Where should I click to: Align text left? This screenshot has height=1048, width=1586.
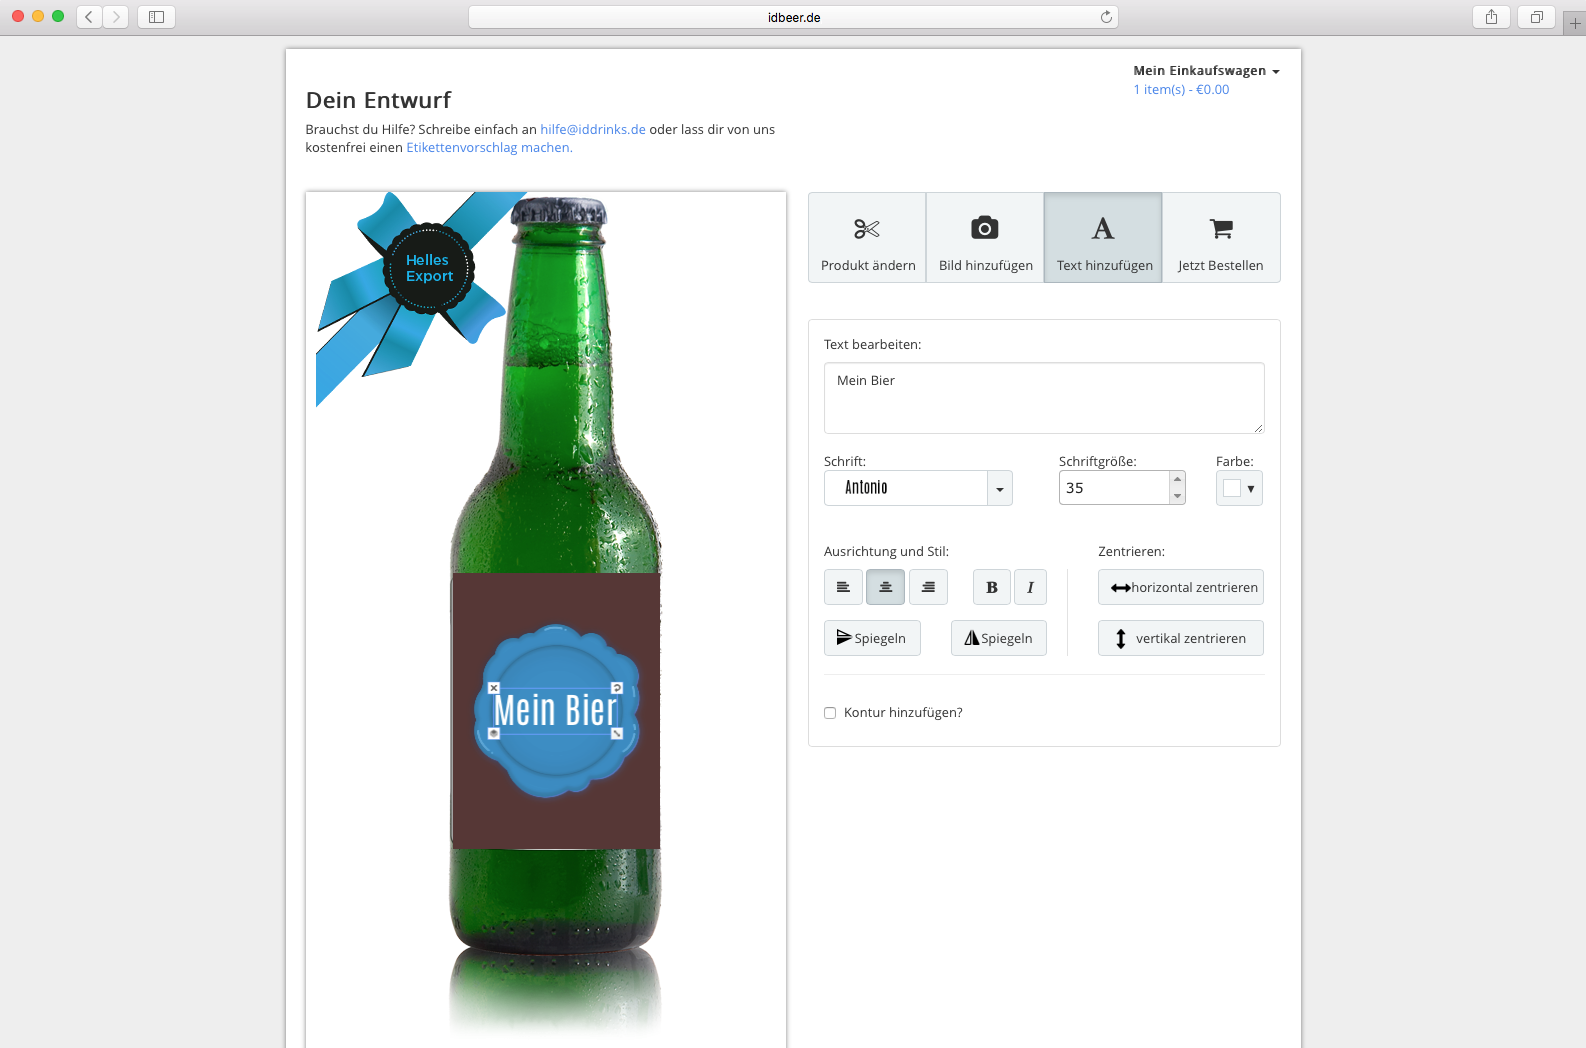point(843,587)
